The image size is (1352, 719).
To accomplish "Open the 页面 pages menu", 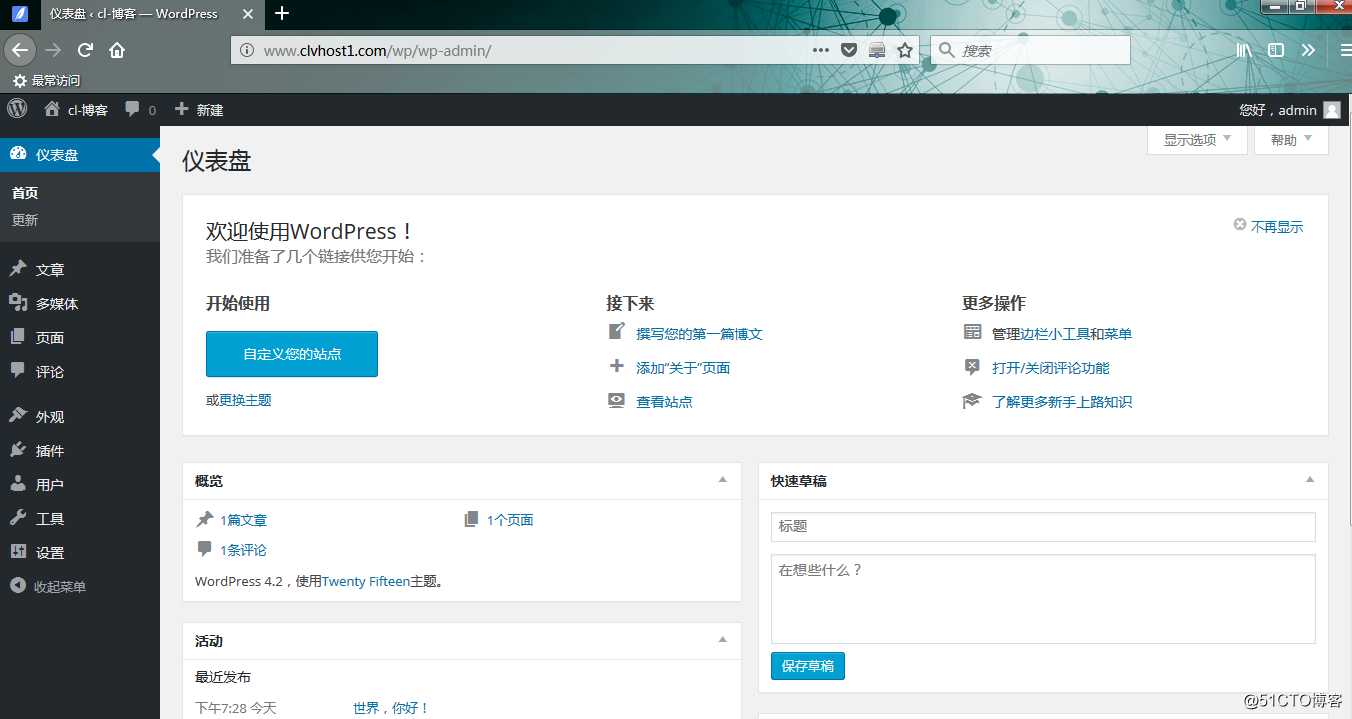I will click(x=79, y=338).
